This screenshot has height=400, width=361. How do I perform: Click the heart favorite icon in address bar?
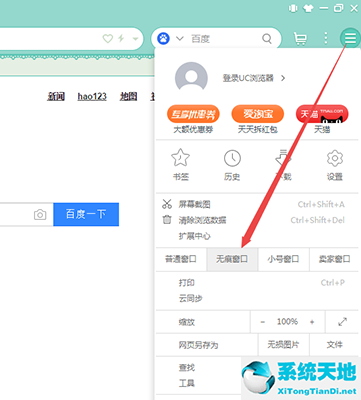(108, 39)
